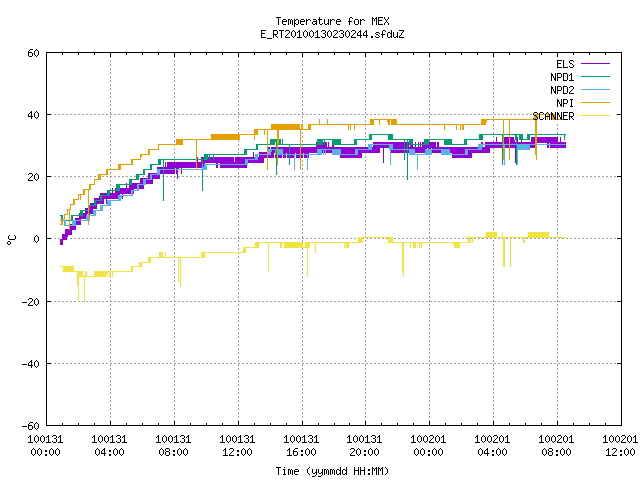Viewport: 640px width, 480px height.
Task: Click the orange NPI legend line sample
Action: tap(595, 102)
